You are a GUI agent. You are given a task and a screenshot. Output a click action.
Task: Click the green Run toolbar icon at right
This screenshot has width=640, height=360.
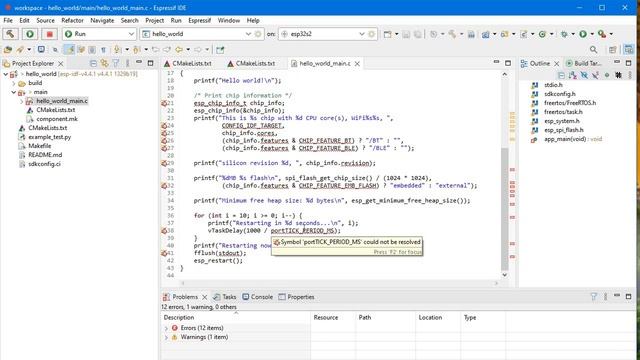[583, 34]
